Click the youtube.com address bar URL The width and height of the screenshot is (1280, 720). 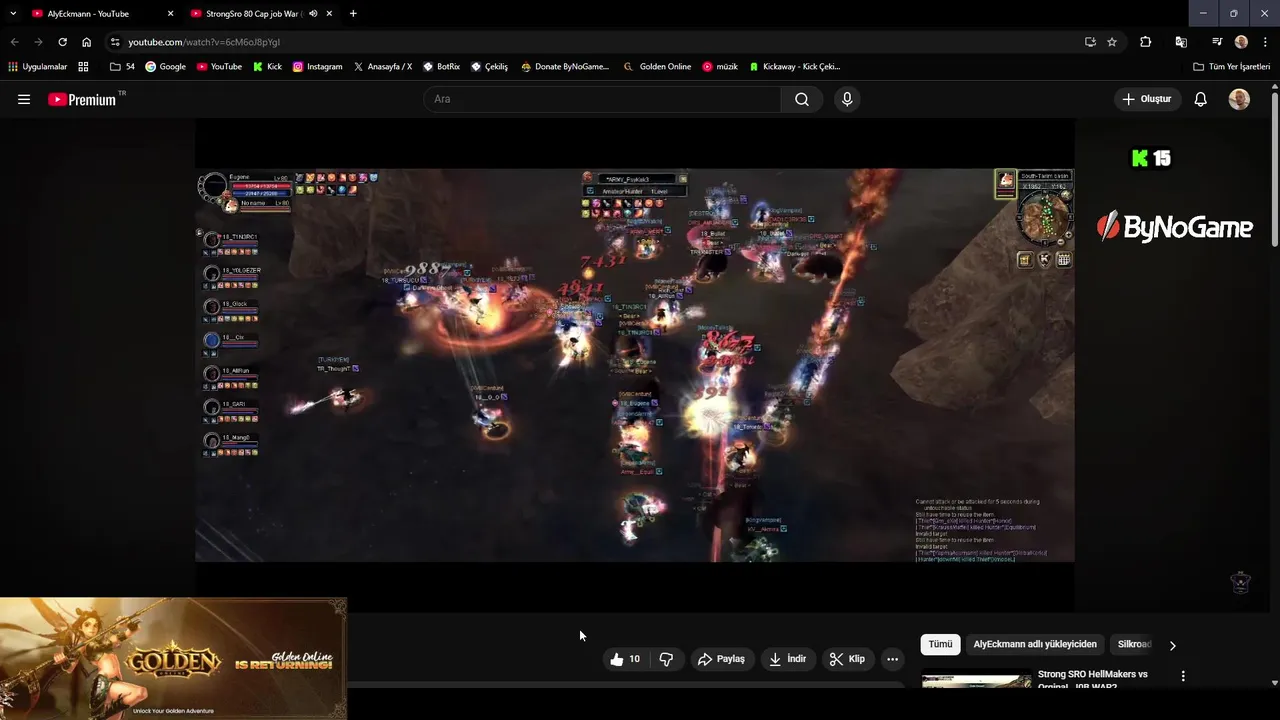(x=204, y=42)
